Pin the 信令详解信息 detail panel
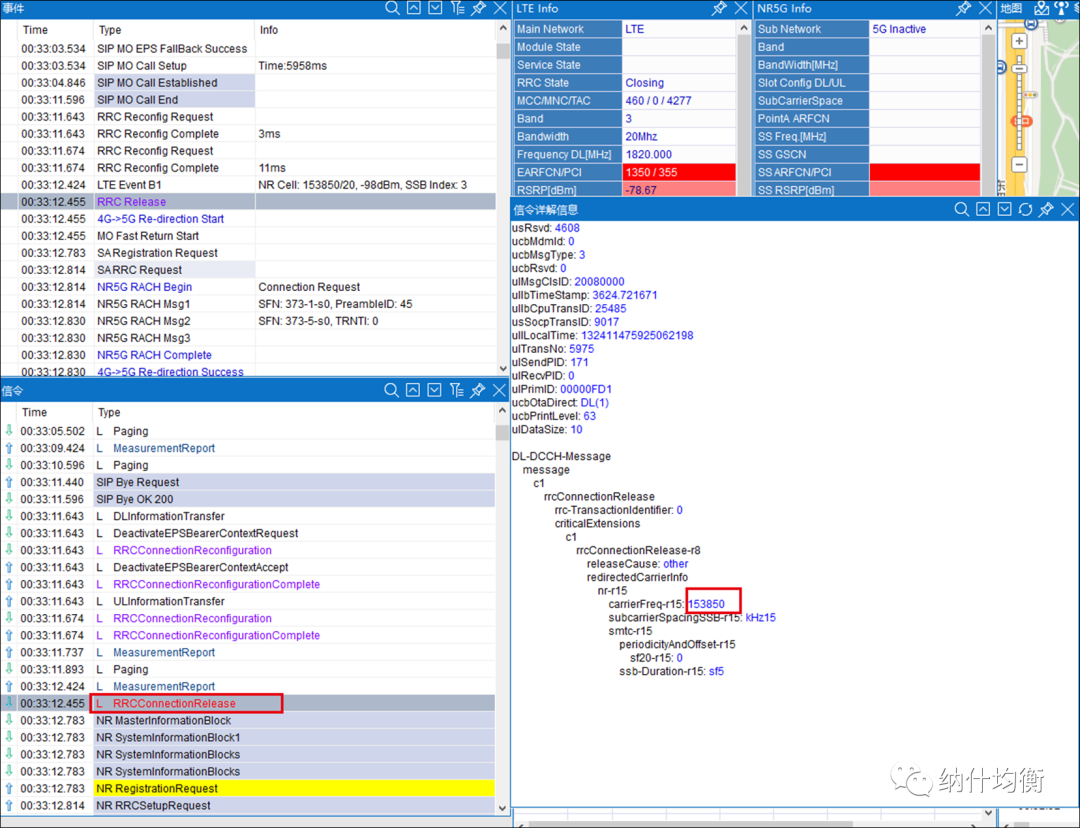Screen dimensions: 1080x828 pyautogui.click(x=1046, y=209)
